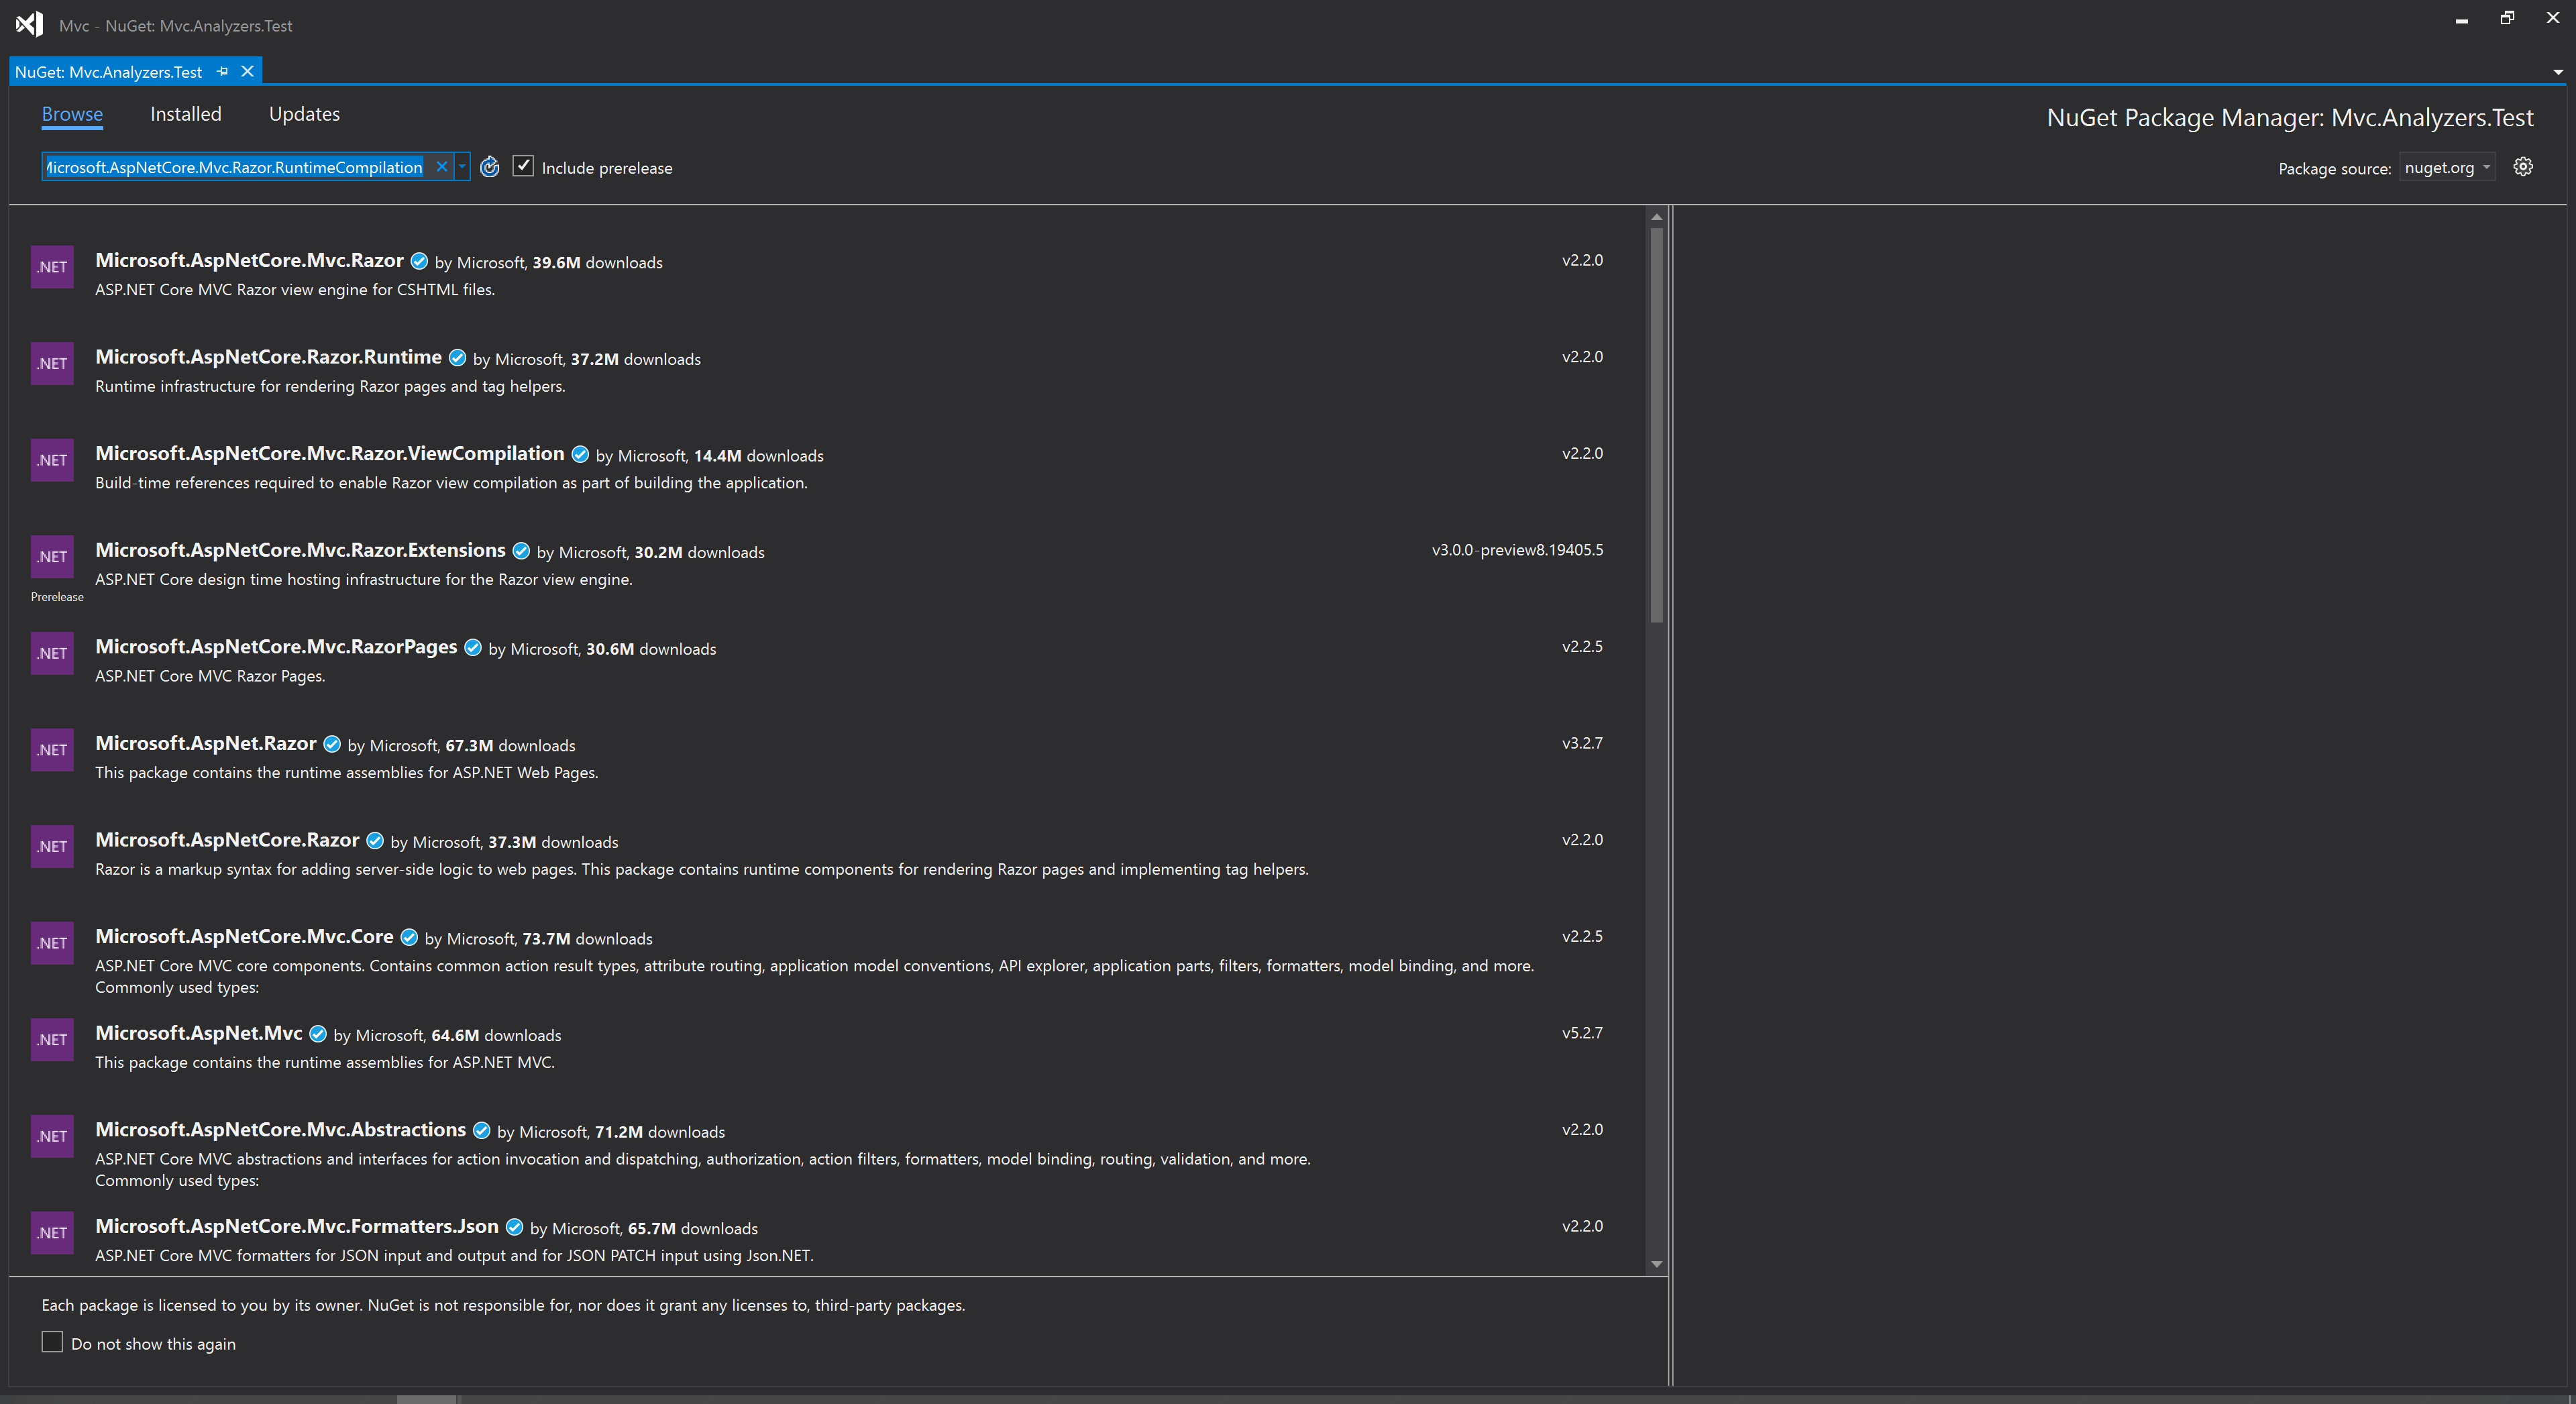Click the verified badge next to Microsoft.AspNet.Razor
Image resolution: width=2576 pixels, height=1404 pixels.
point(331,744)
